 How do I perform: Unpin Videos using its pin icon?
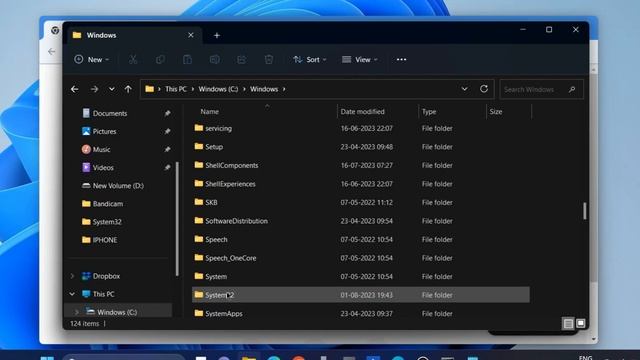(x=167, y=168)
